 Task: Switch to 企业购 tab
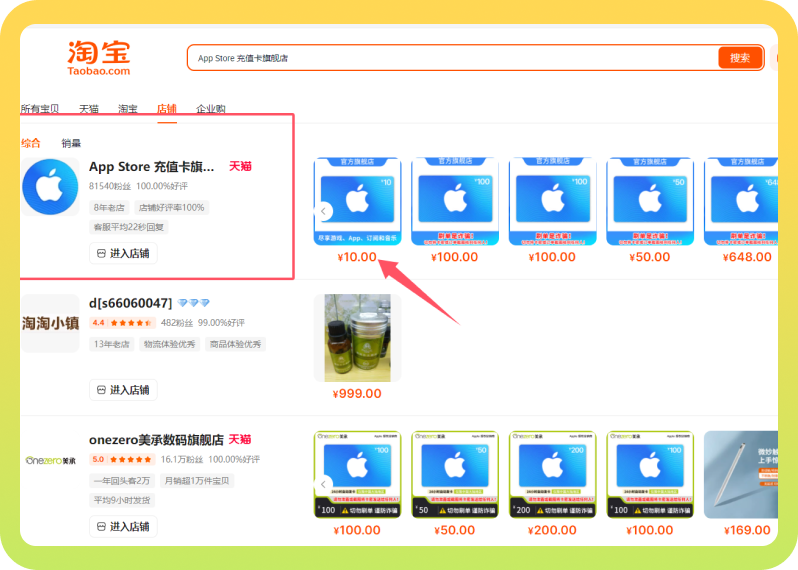[x=211, y=108]
